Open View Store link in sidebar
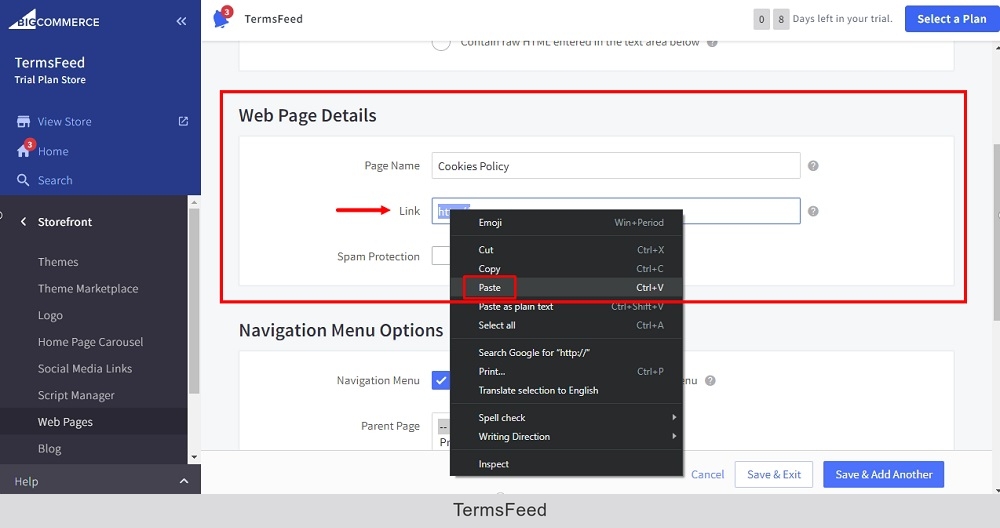 pyautogui.click(x=64, y=121)
